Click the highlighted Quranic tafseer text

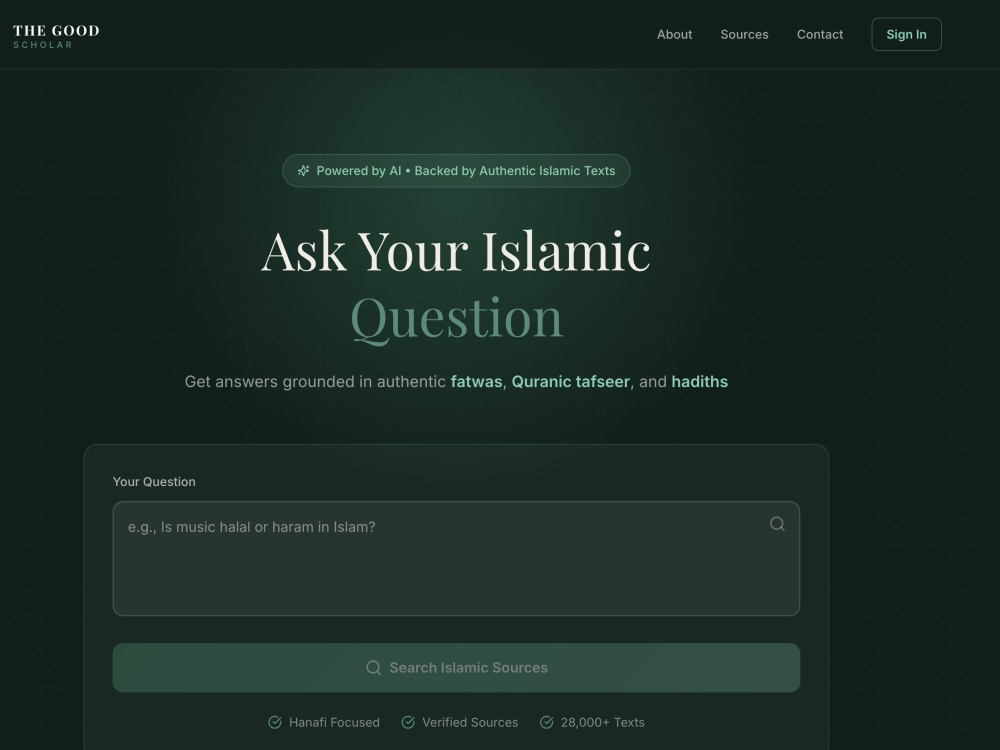coord(571,381)
